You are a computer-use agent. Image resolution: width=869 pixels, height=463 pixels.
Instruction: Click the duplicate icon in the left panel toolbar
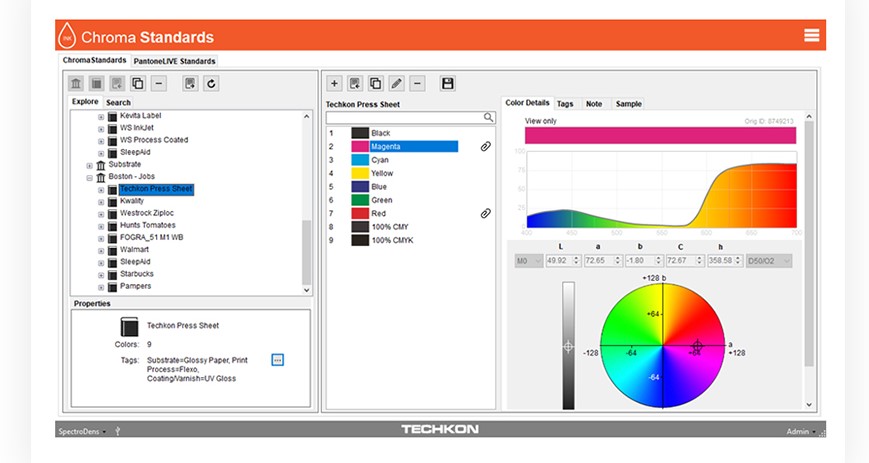tap(137, 84)
